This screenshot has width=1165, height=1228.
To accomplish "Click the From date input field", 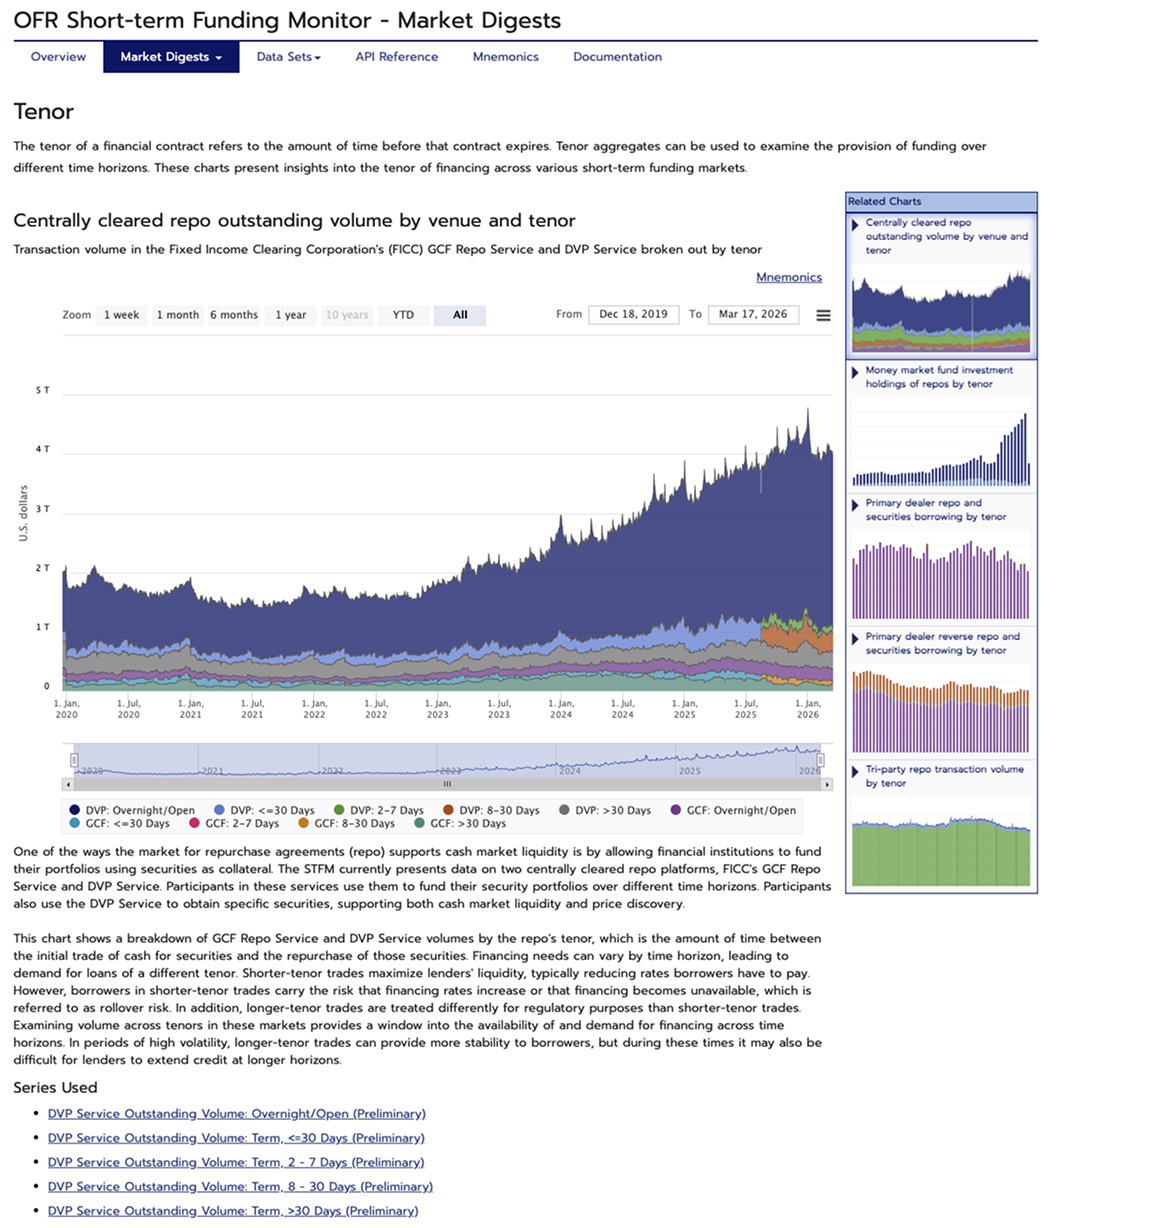I will pos(633,314).
